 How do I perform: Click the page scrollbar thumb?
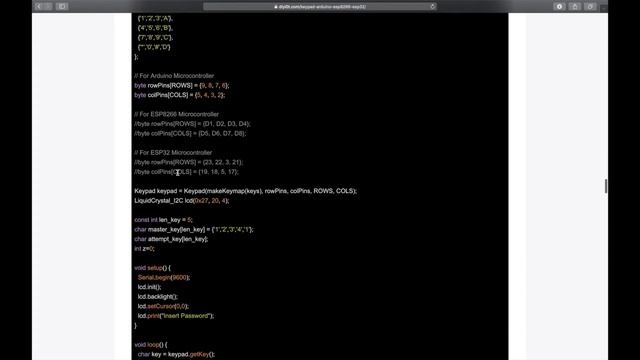tap(606, 186)
